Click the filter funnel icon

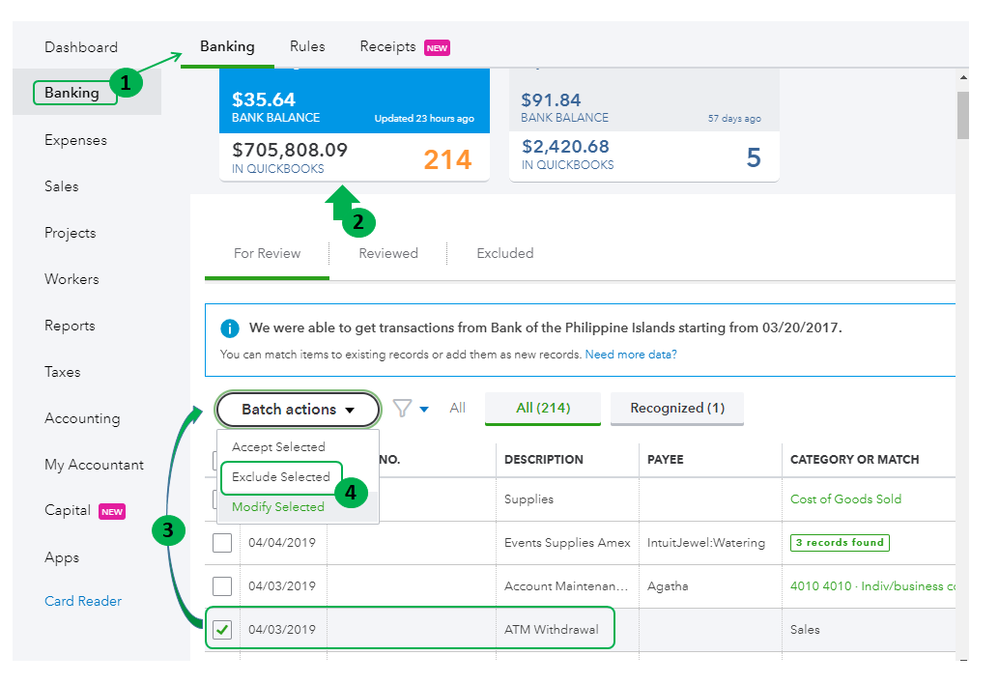tap(402, 408)
